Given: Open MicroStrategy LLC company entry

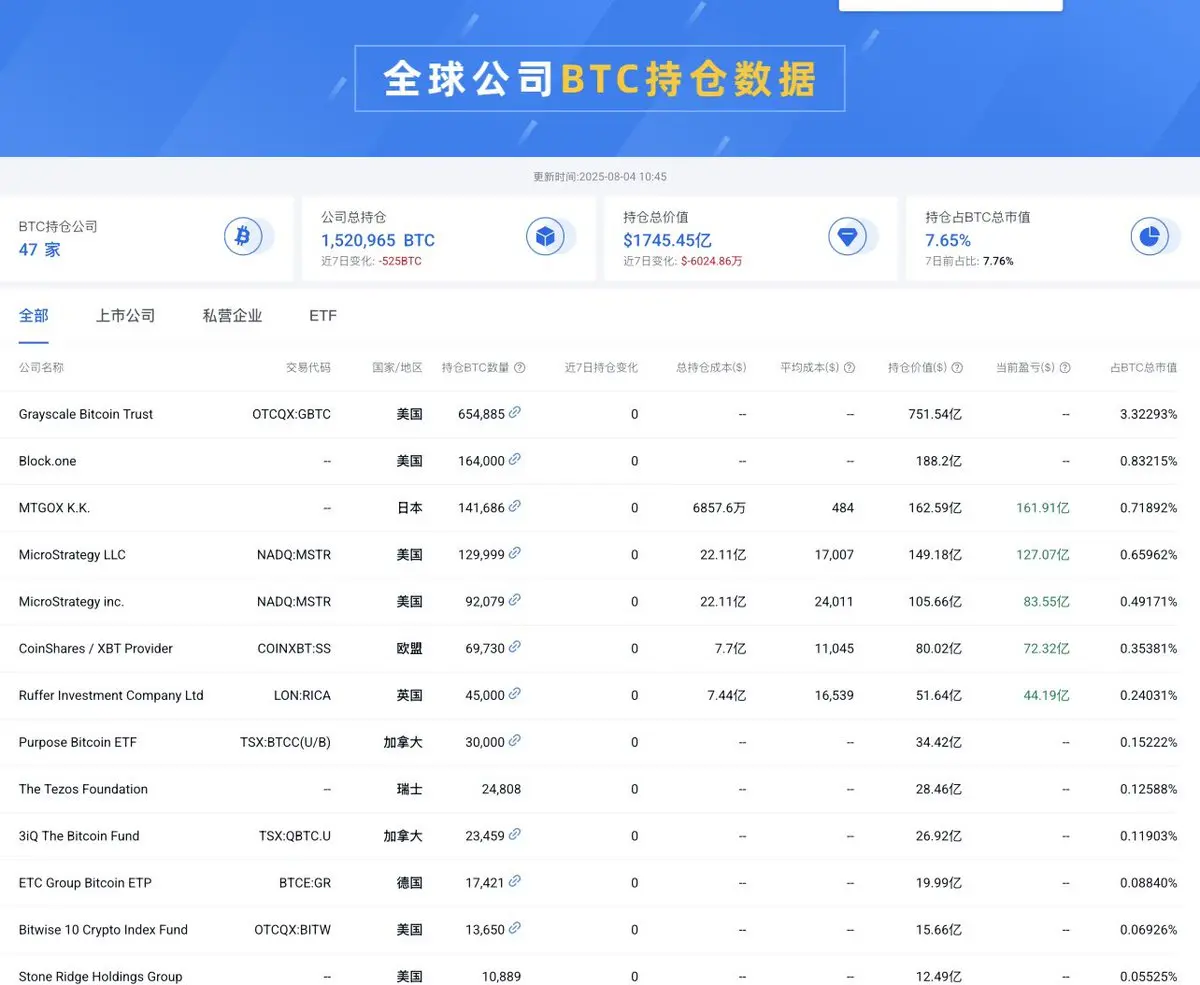Looking at the screenshot, I should pos(72,555).
